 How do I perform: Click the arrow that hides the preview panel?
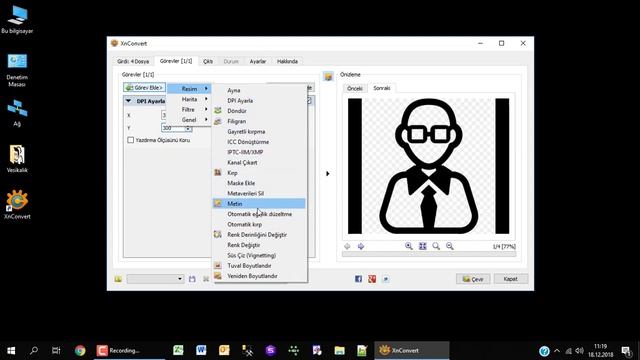(327, 173)
